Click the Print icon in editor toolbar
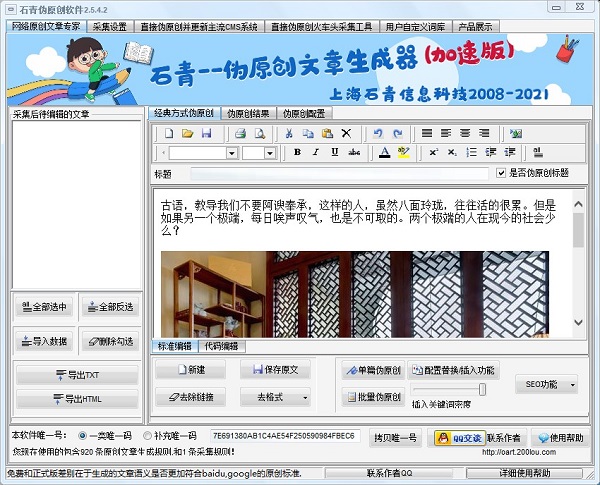 pyautogui.click(x=239, y=133)
